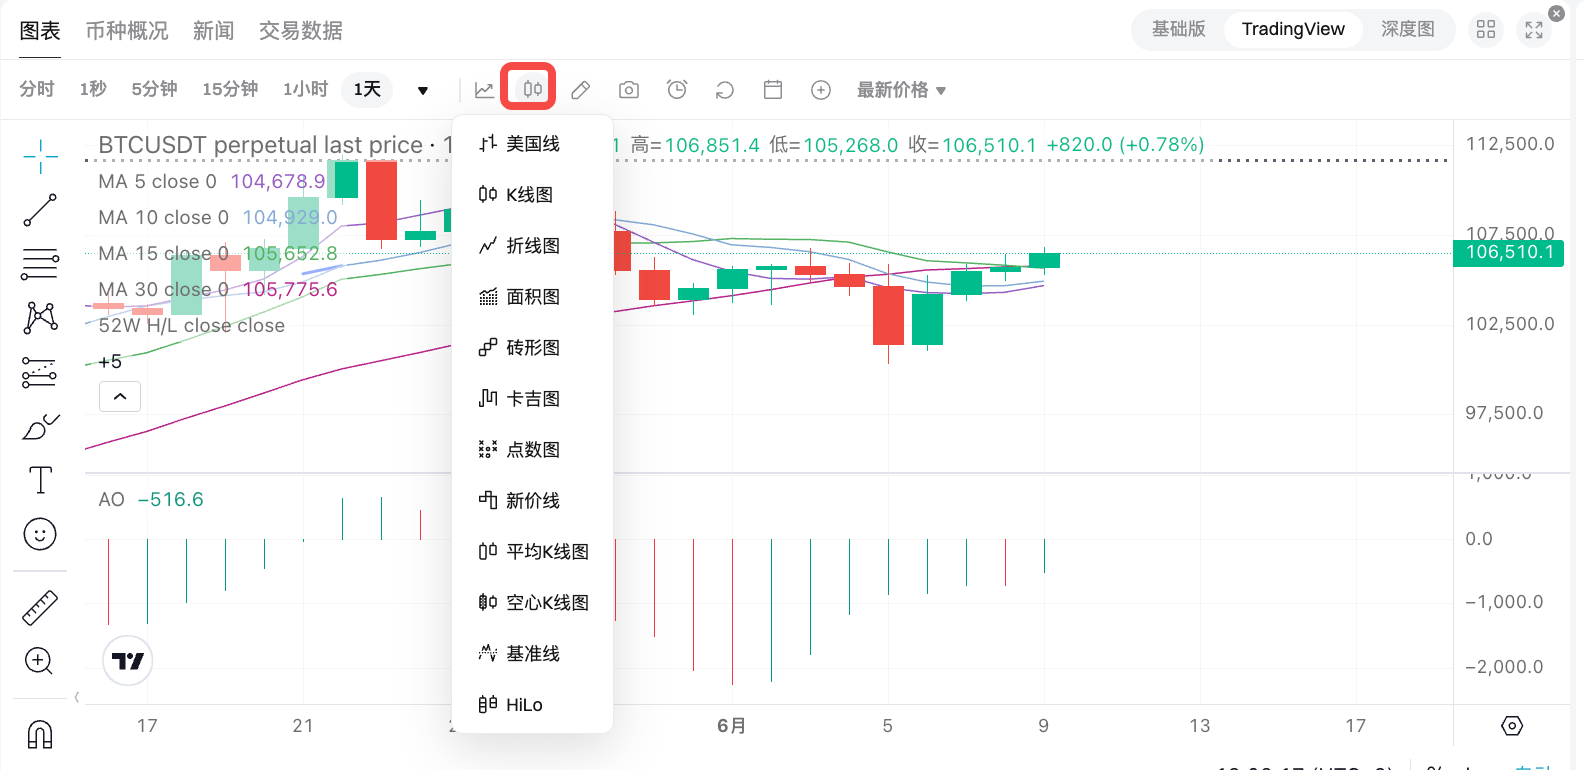Click the candlestick chart type icon
Image resolution: width=1584 pixels, height=770 pixels.
coord(532,89)
